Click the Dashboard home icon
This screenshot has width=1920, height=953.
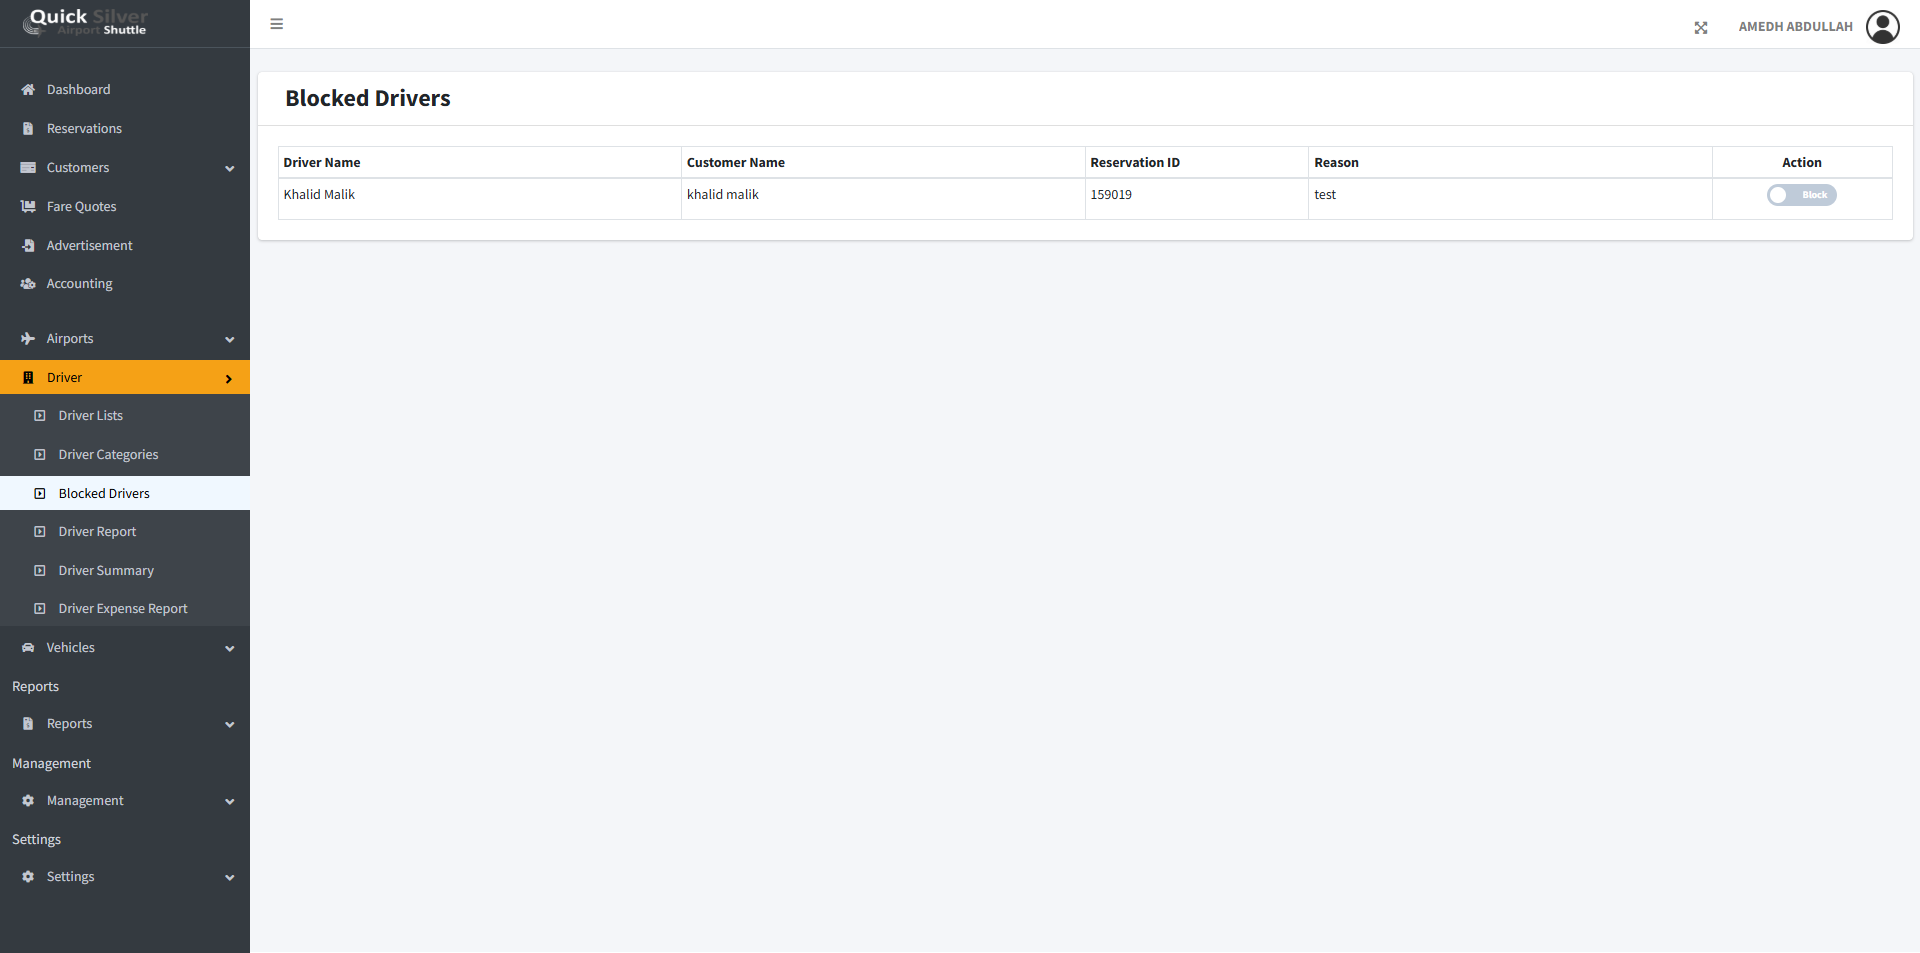(x=28, y=90)
